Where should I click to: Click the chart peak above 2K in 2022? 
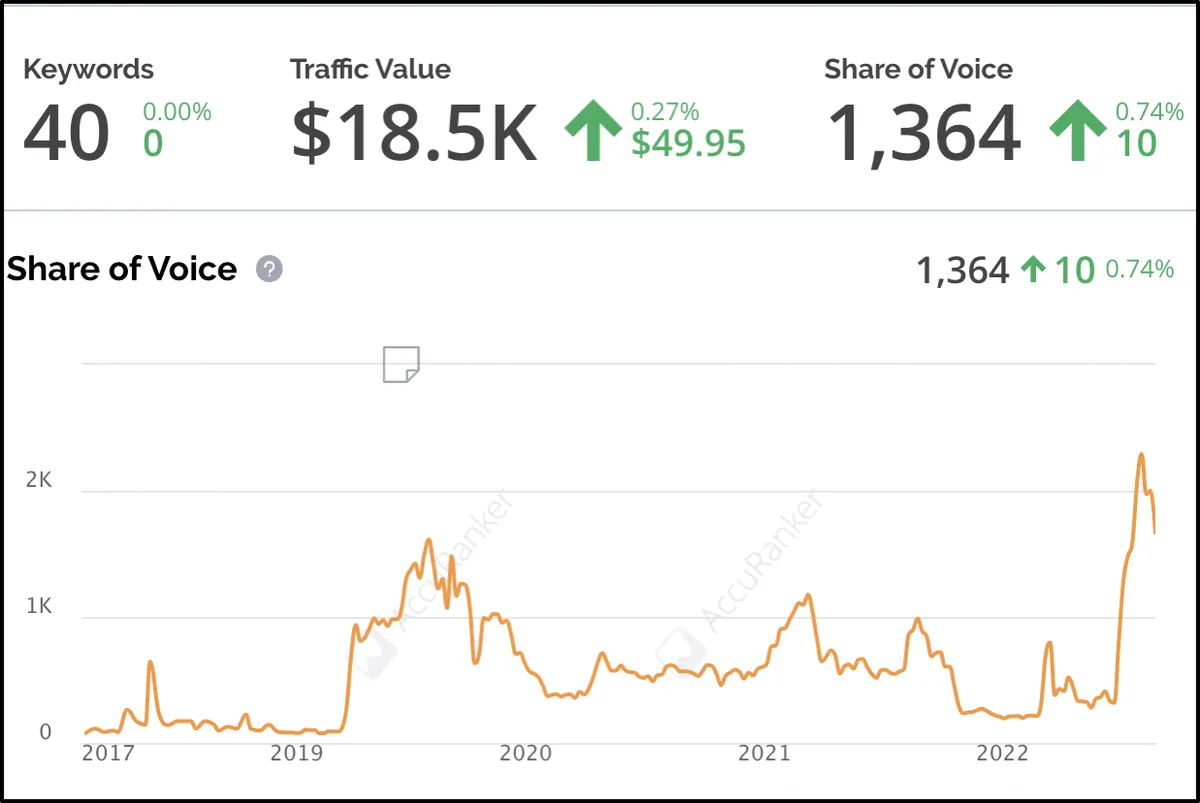[x=1141, y=455]
